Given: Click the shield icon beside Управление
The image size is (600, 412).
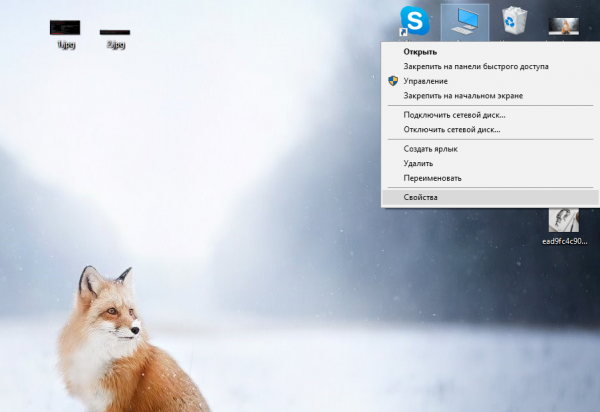Looking at the screenshot, I should (x=393, y=81).
